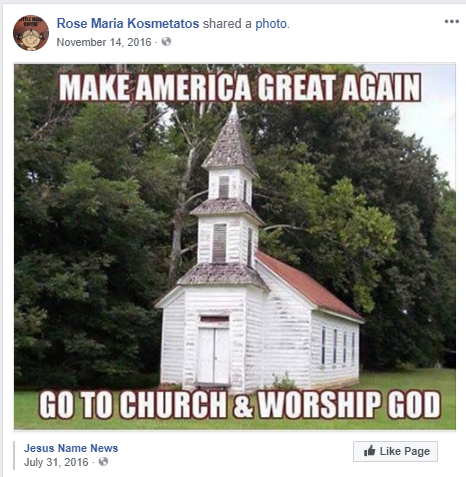Viewport: 466px width, 477px height.
Task: Click the red roof of the church
Action: [x=306, y=285]
